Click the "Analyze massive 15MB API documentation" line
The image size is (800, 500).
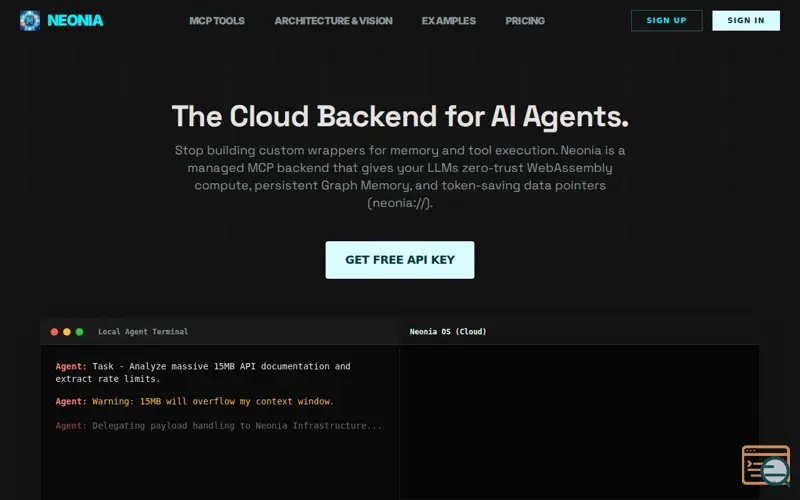point(203,372)
